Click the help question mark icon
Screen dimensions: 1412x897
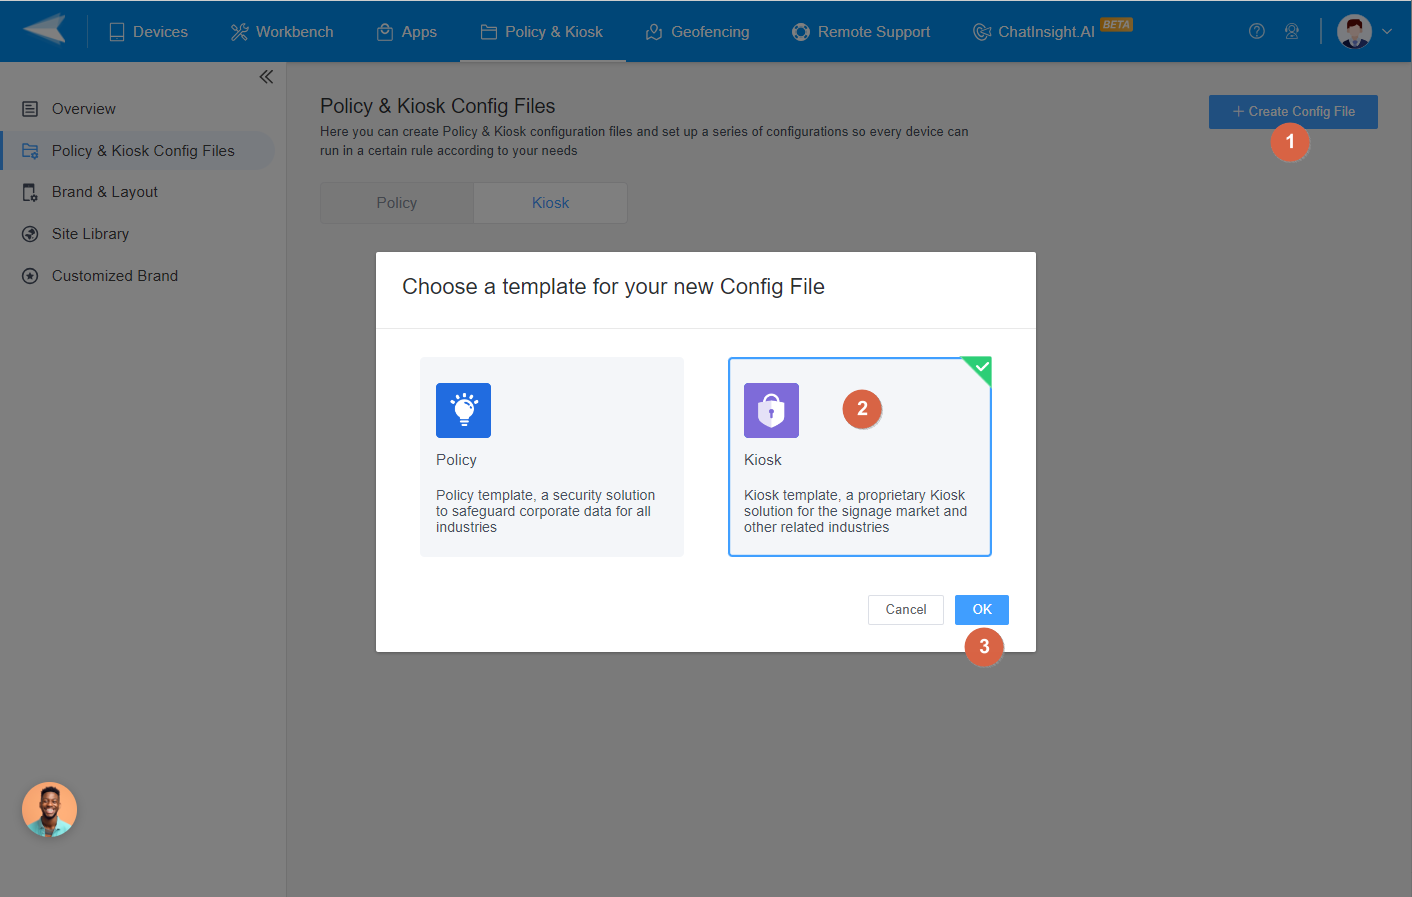point(1257,31)
